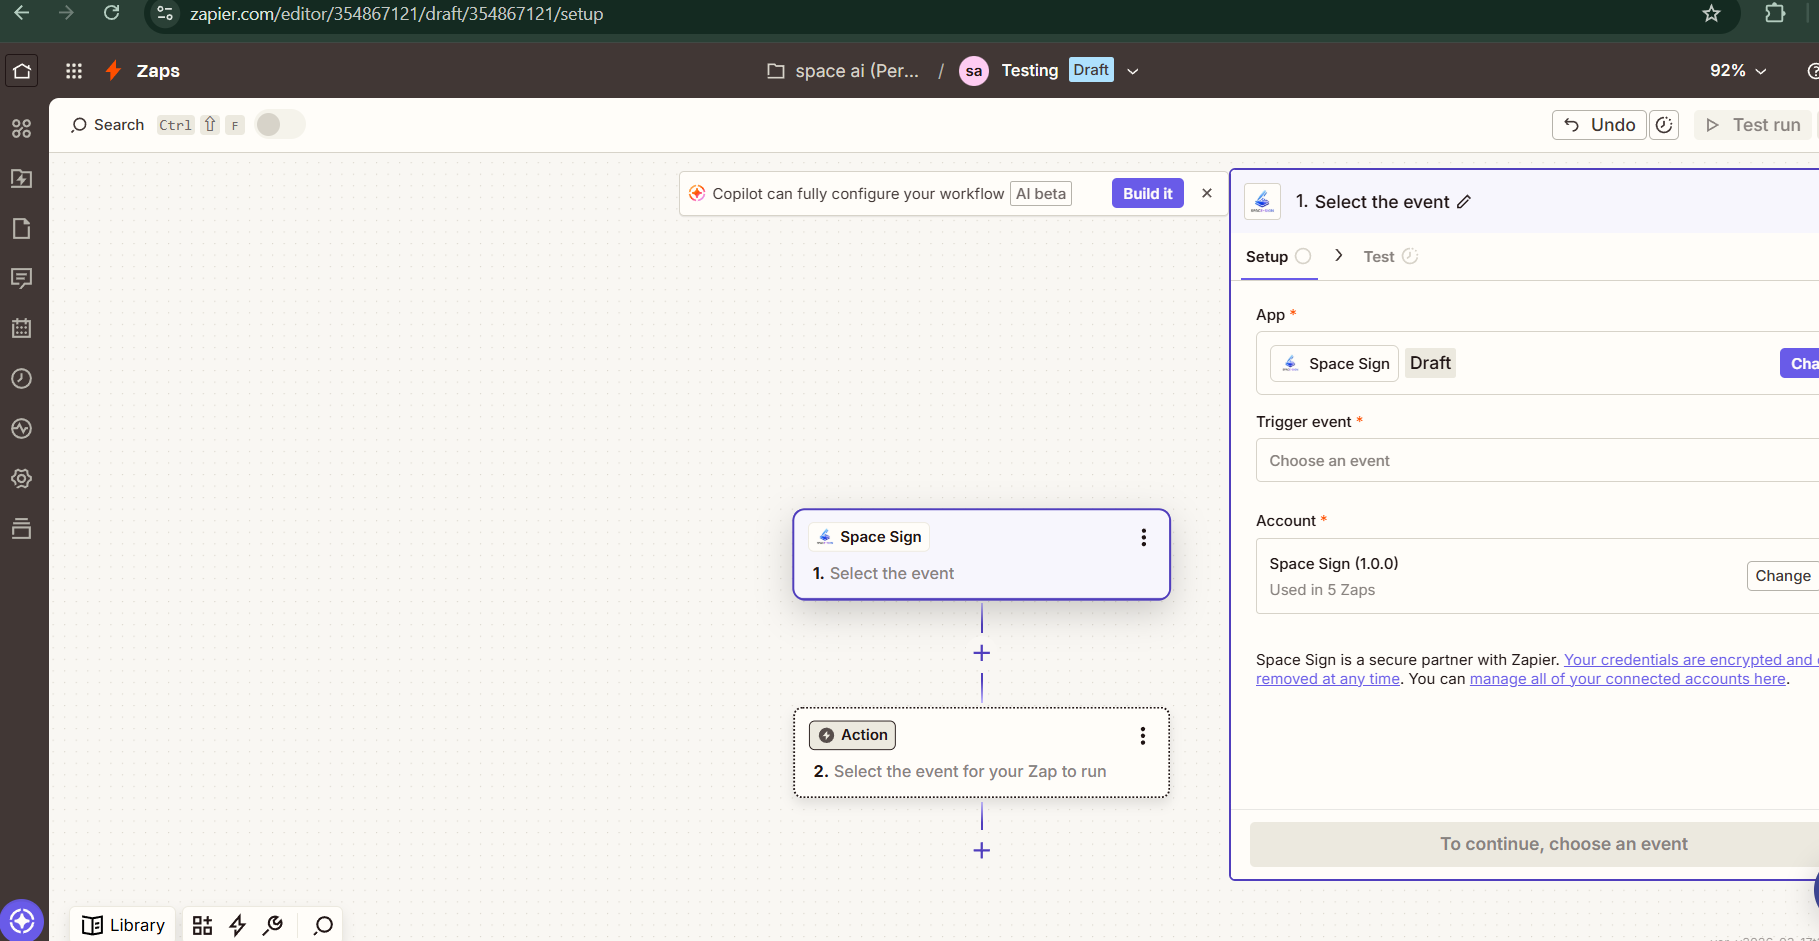Open the browser extensions puzzle icon
The width and height of the screenshot is (1819, 941).
(x=1775, y=14)
